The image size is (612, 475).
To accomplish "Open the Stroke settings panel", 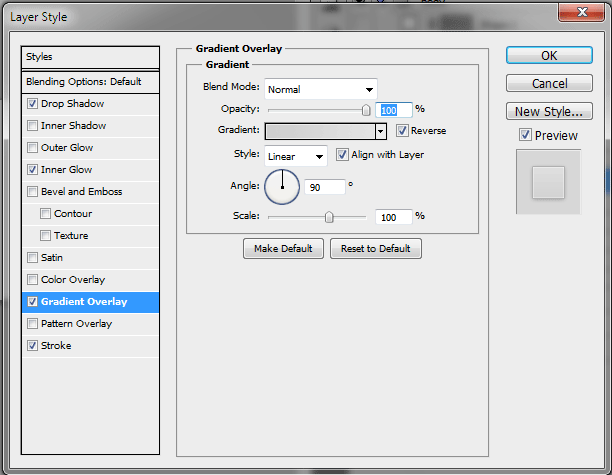I will [x=57, y=346].
